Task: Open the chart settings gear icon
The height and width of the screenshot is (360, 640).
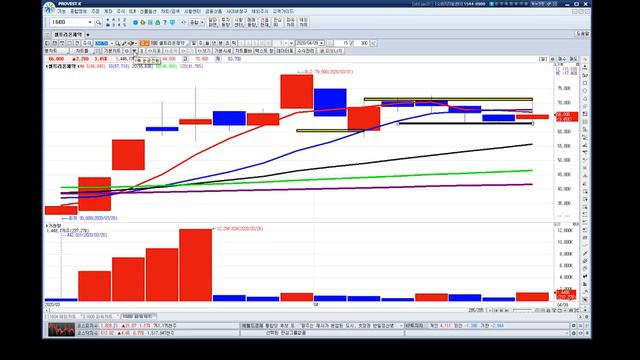Action: pyautogui.click(x=127, y=51)
